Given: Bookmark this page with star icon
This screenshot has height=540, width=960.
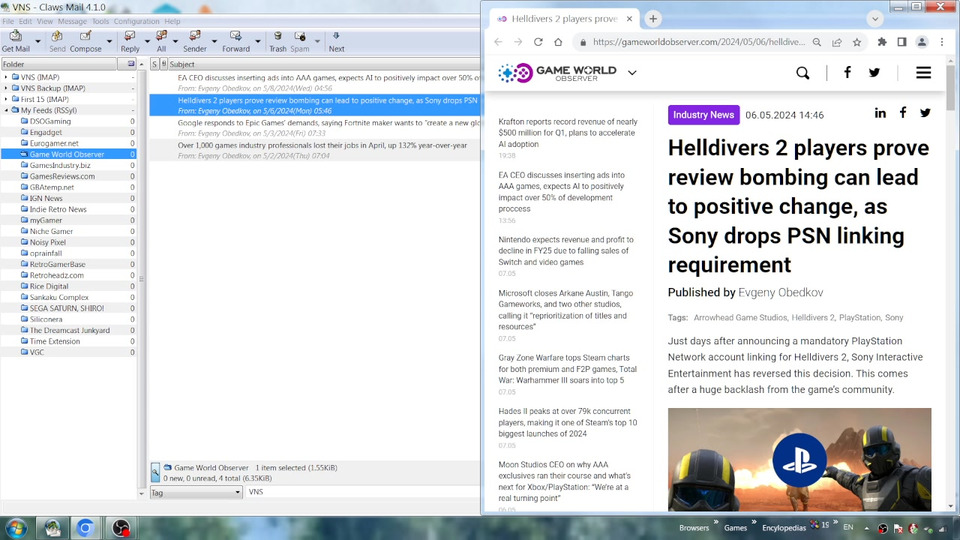Looking at the screenshot, I should pos(857,42).
